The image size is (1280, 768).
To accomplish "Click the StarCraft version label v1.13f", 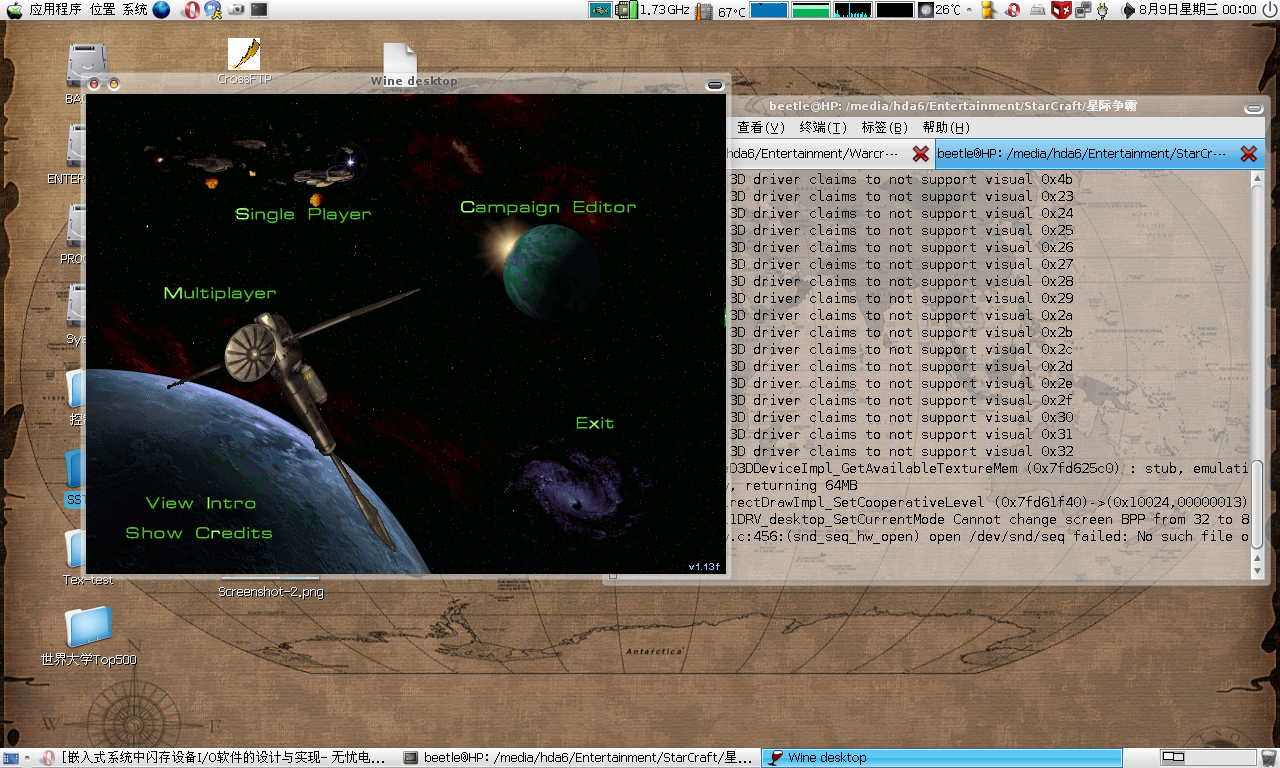I will tap(704, 566).
